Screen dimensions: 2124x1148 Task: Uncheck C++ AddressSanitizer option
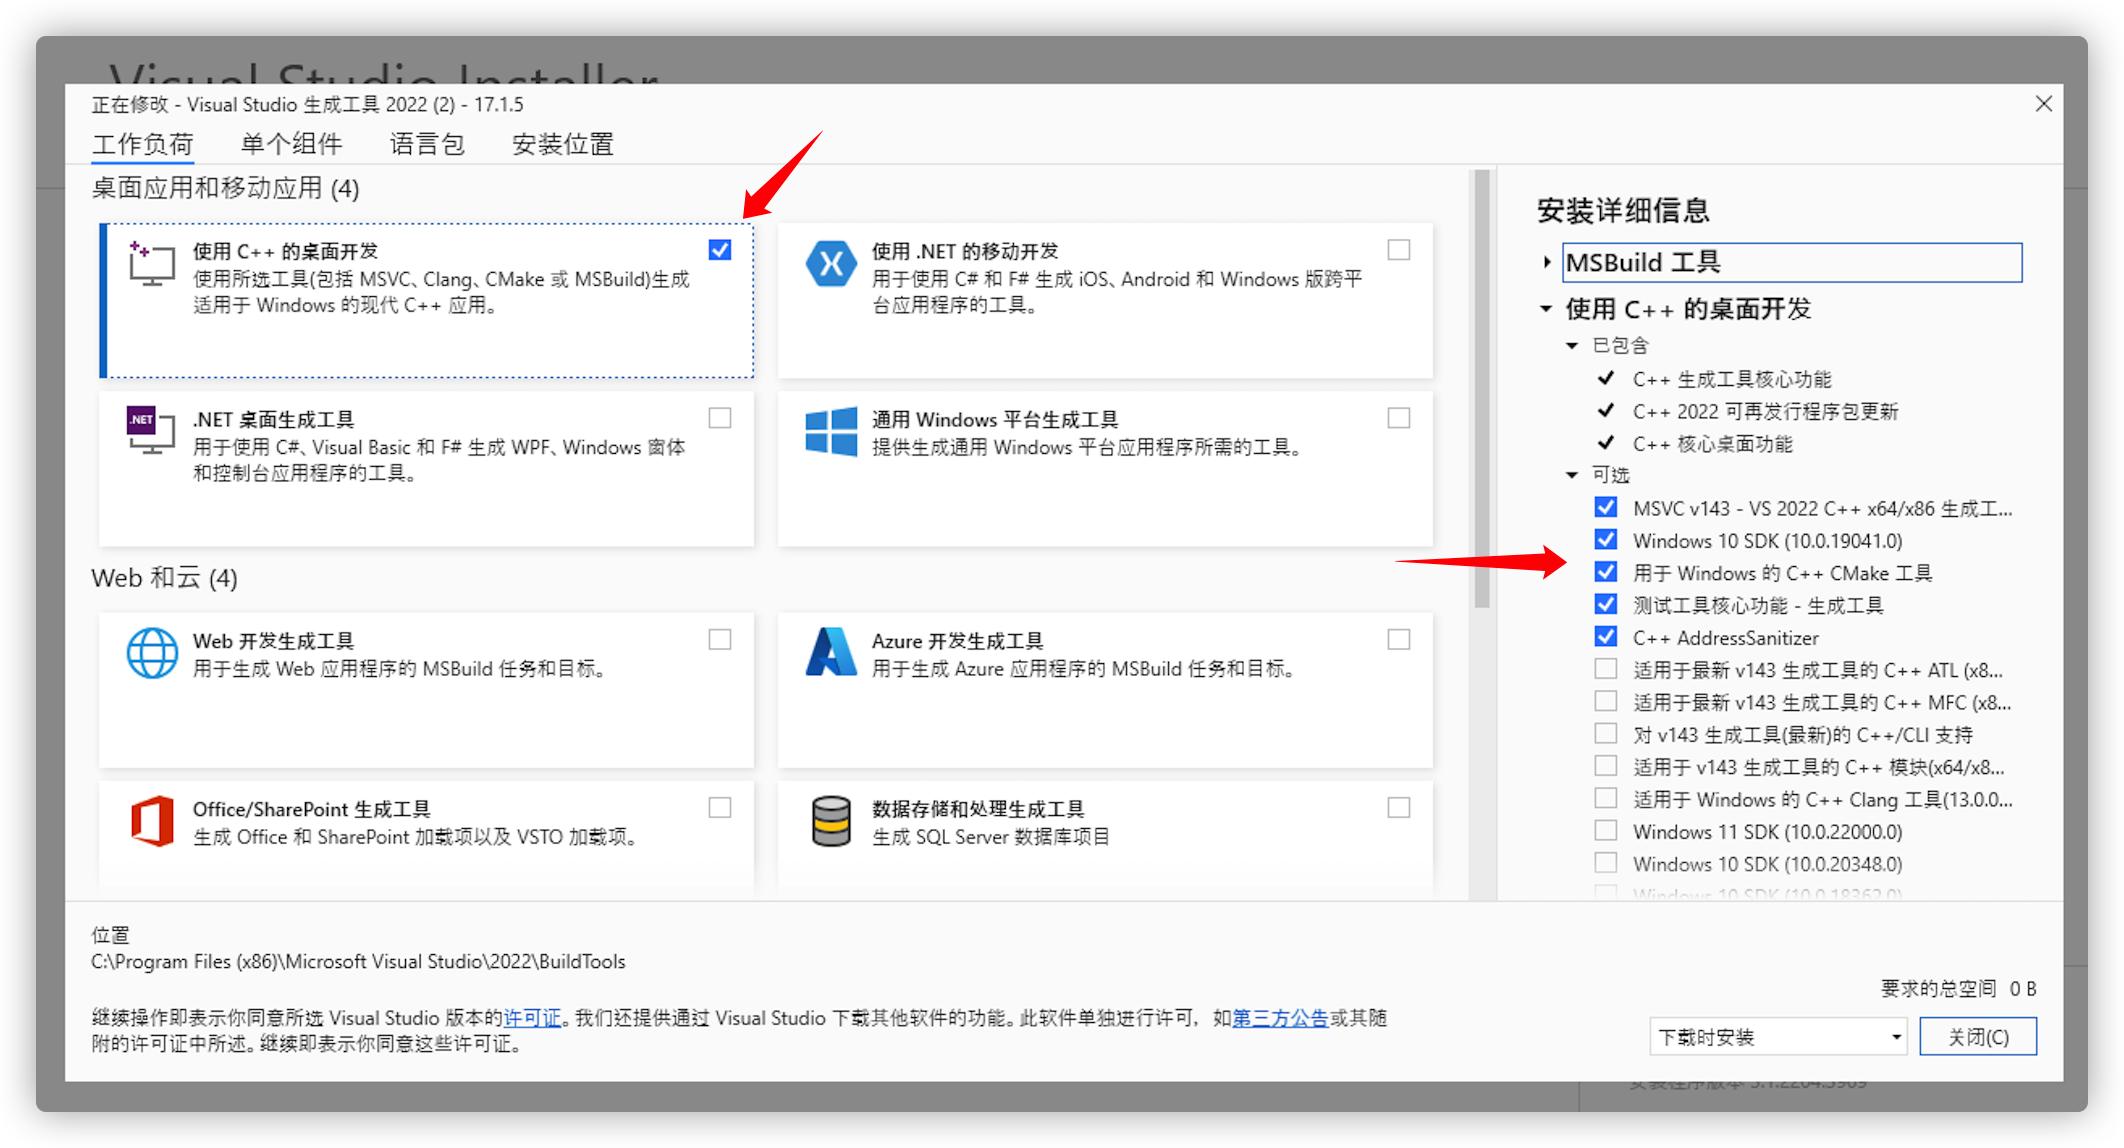click(1606, 637)
